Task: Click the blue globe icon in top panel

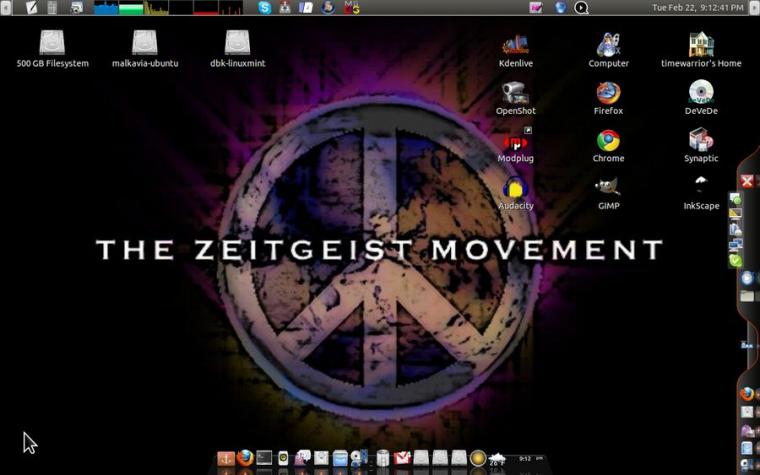Action: pyautogui.click(x=560, y=7)
